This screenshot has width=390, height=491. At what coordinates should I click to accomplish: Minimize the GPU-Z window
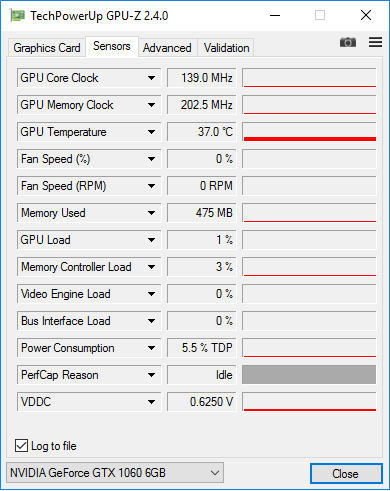coord(275,15)
